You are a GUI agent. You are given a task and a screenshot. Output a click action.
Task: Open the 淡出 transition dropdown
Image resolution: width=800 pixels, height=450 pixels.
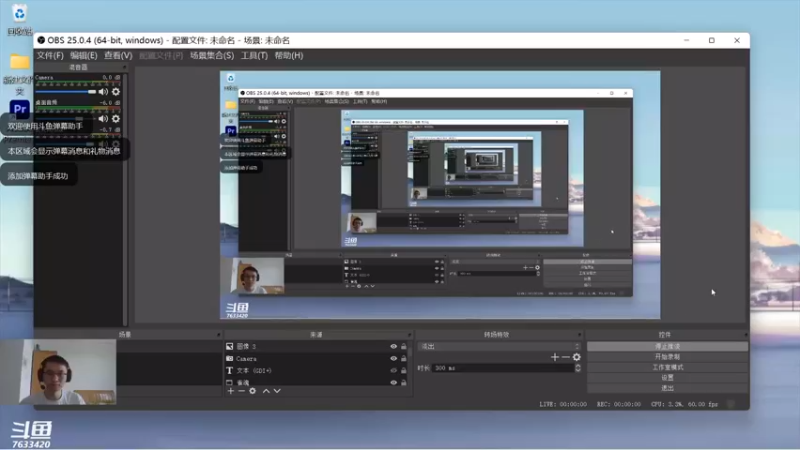[499, 346]
